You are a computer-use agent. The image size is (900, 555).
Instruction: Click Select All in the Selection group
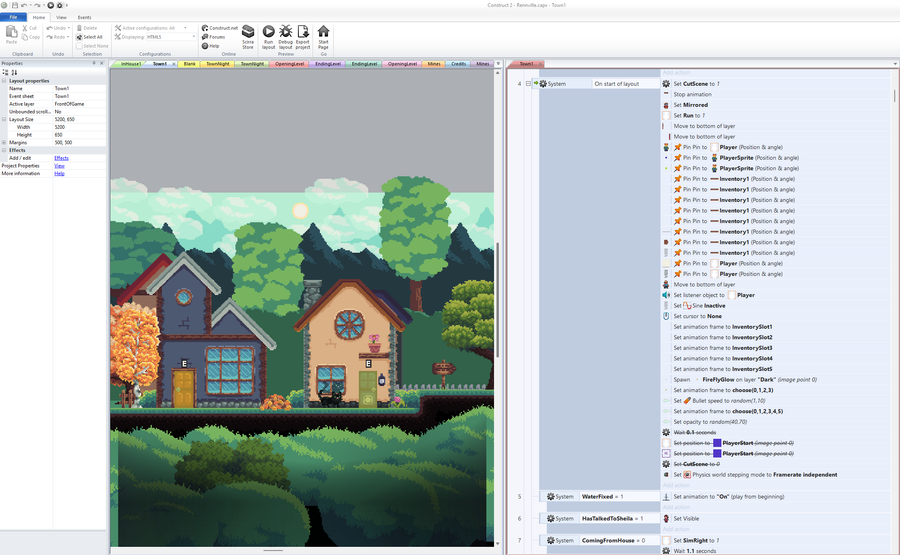coord(89,37)
